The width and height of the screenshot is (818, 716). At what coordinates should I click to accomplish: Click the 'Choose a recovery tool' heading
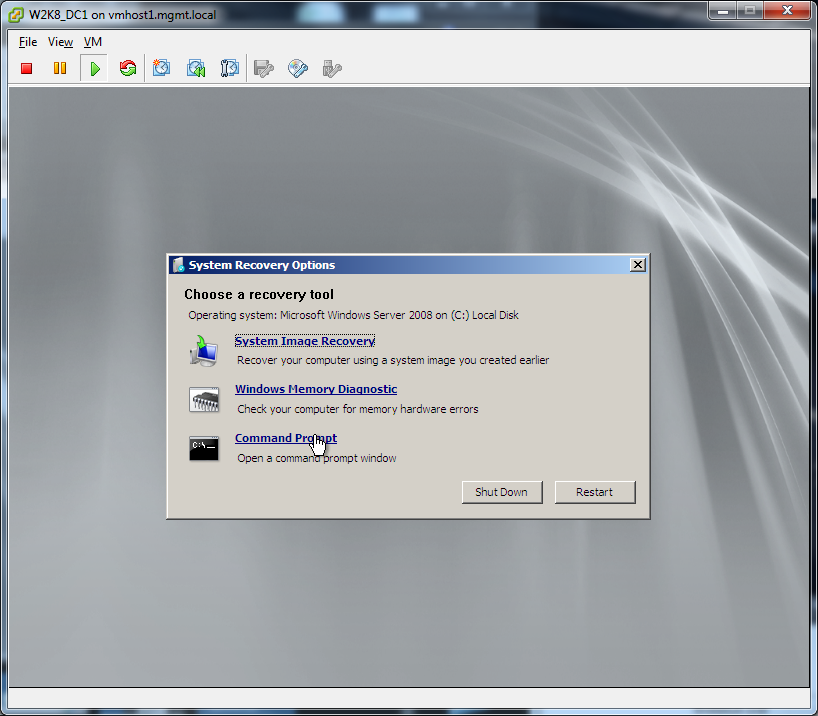259,295
